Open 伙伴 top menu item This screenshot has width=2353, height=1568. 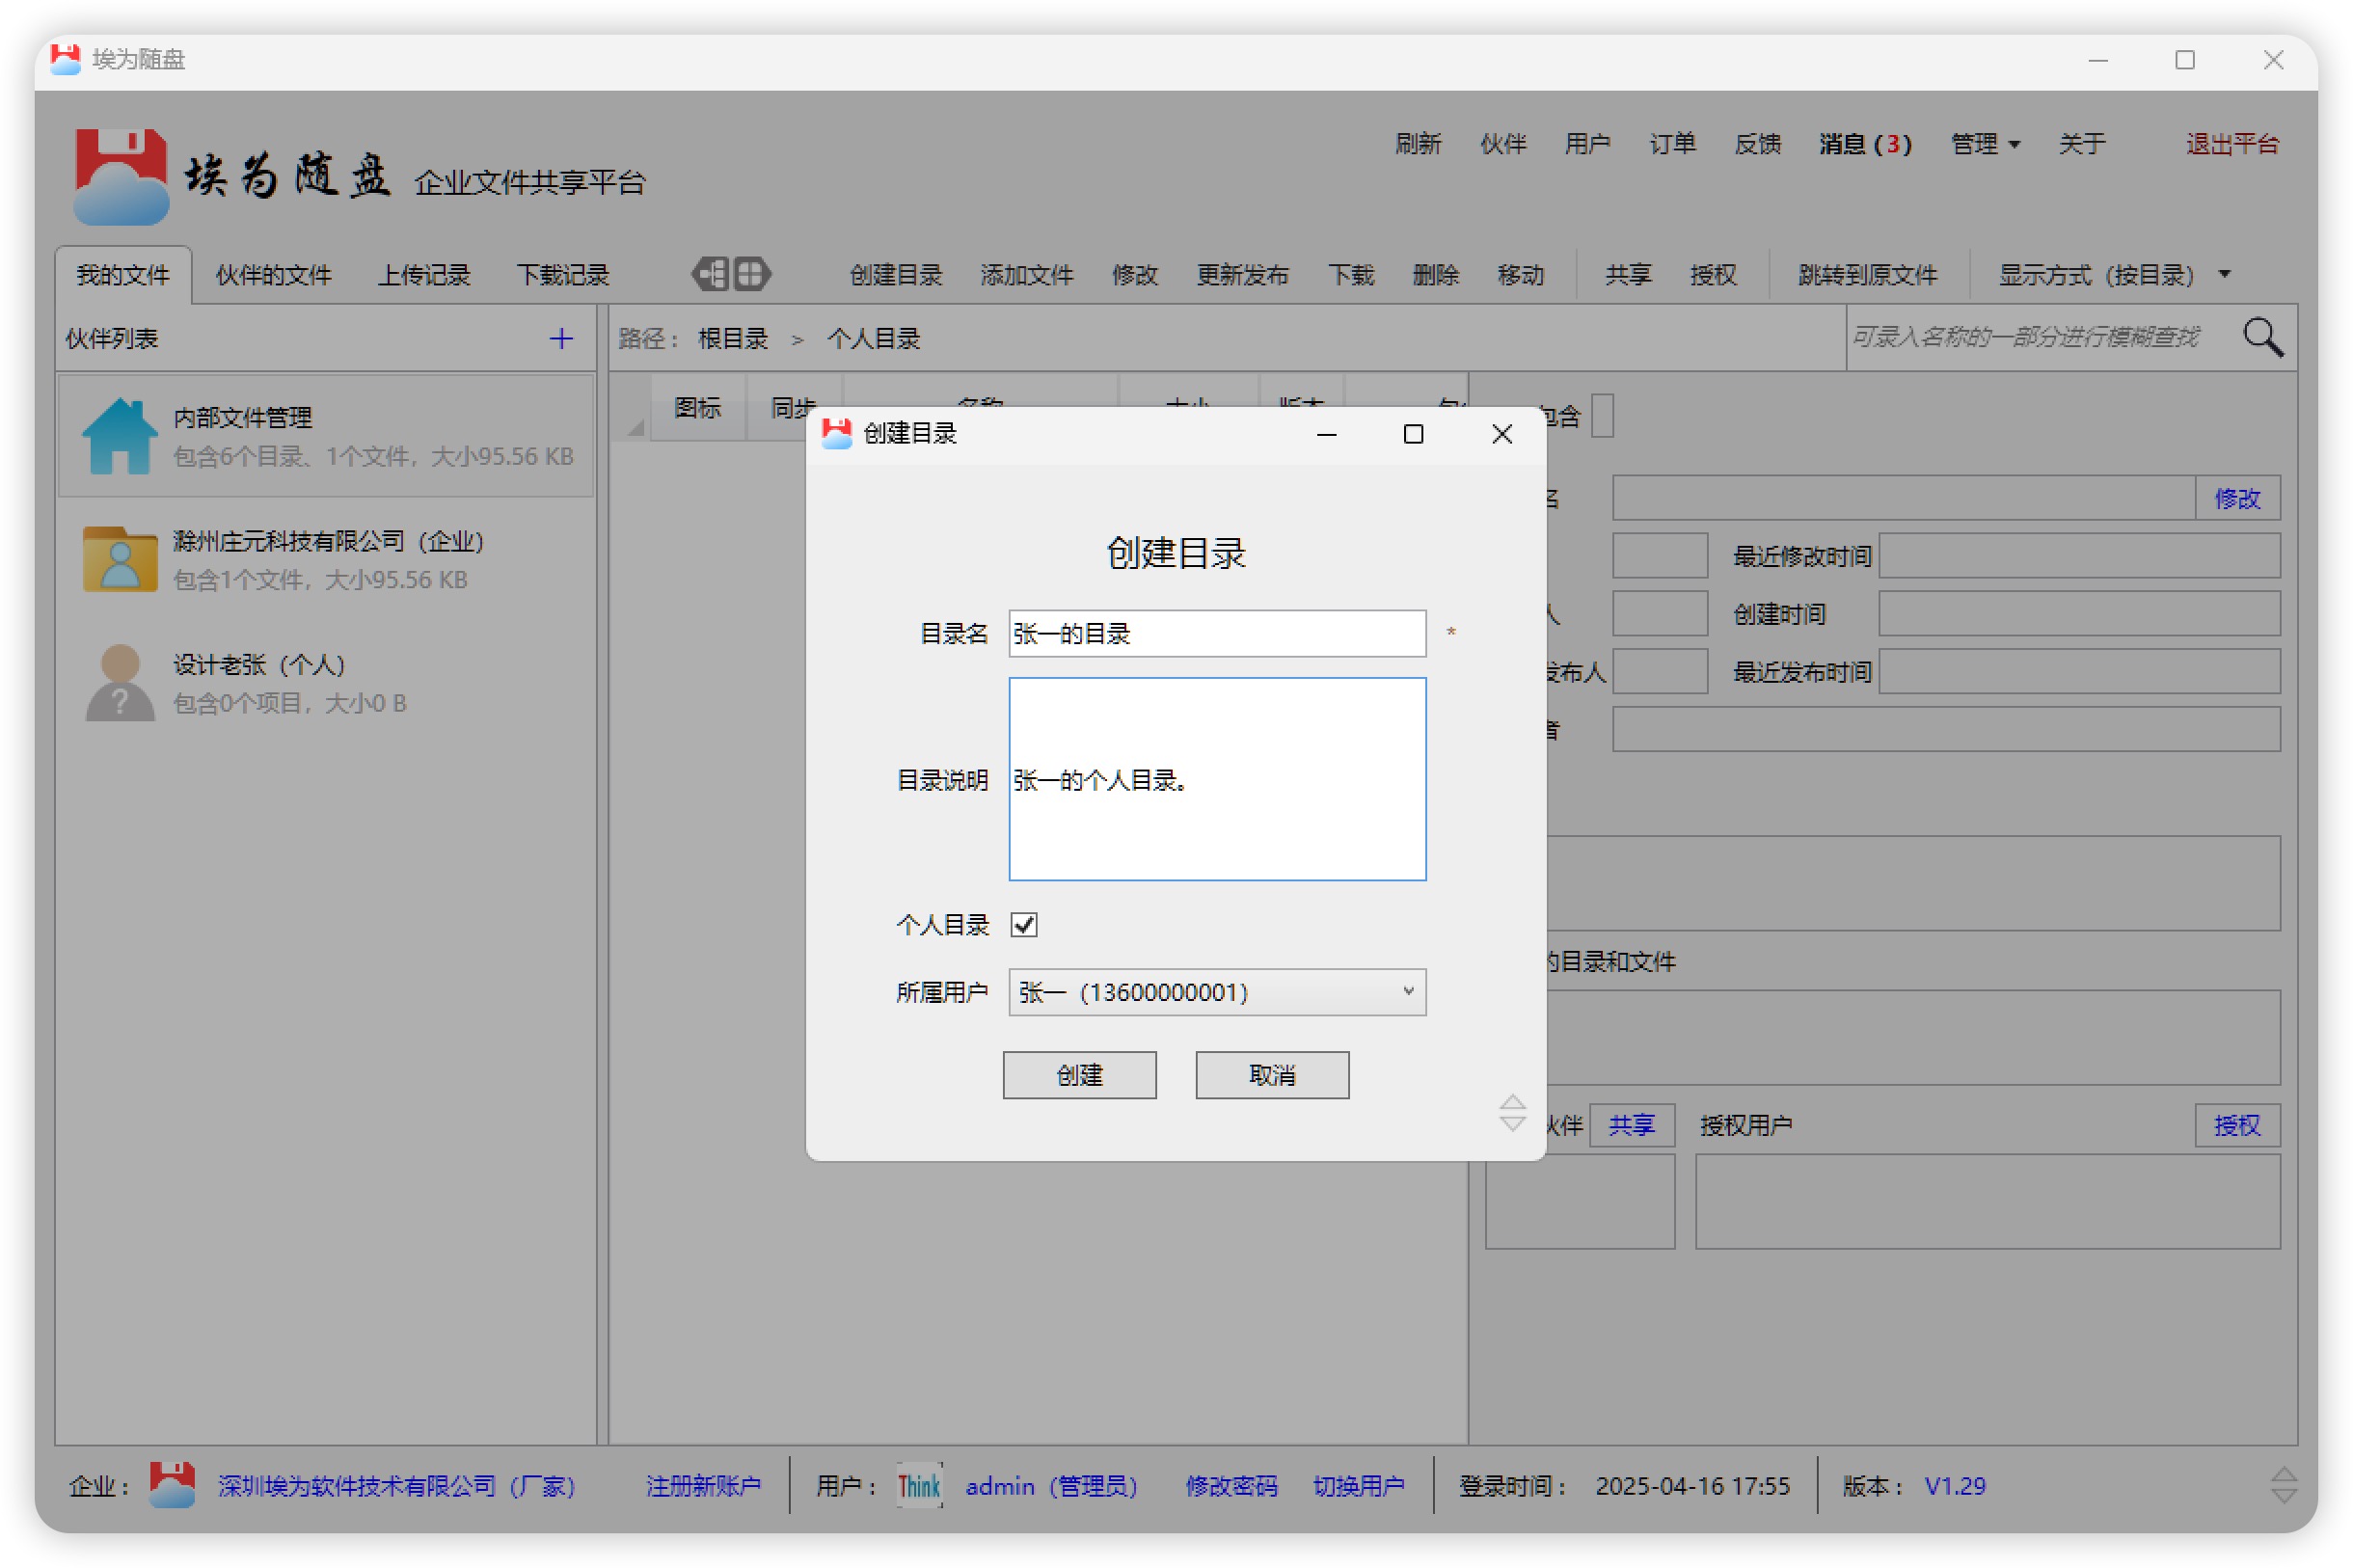1503,144
